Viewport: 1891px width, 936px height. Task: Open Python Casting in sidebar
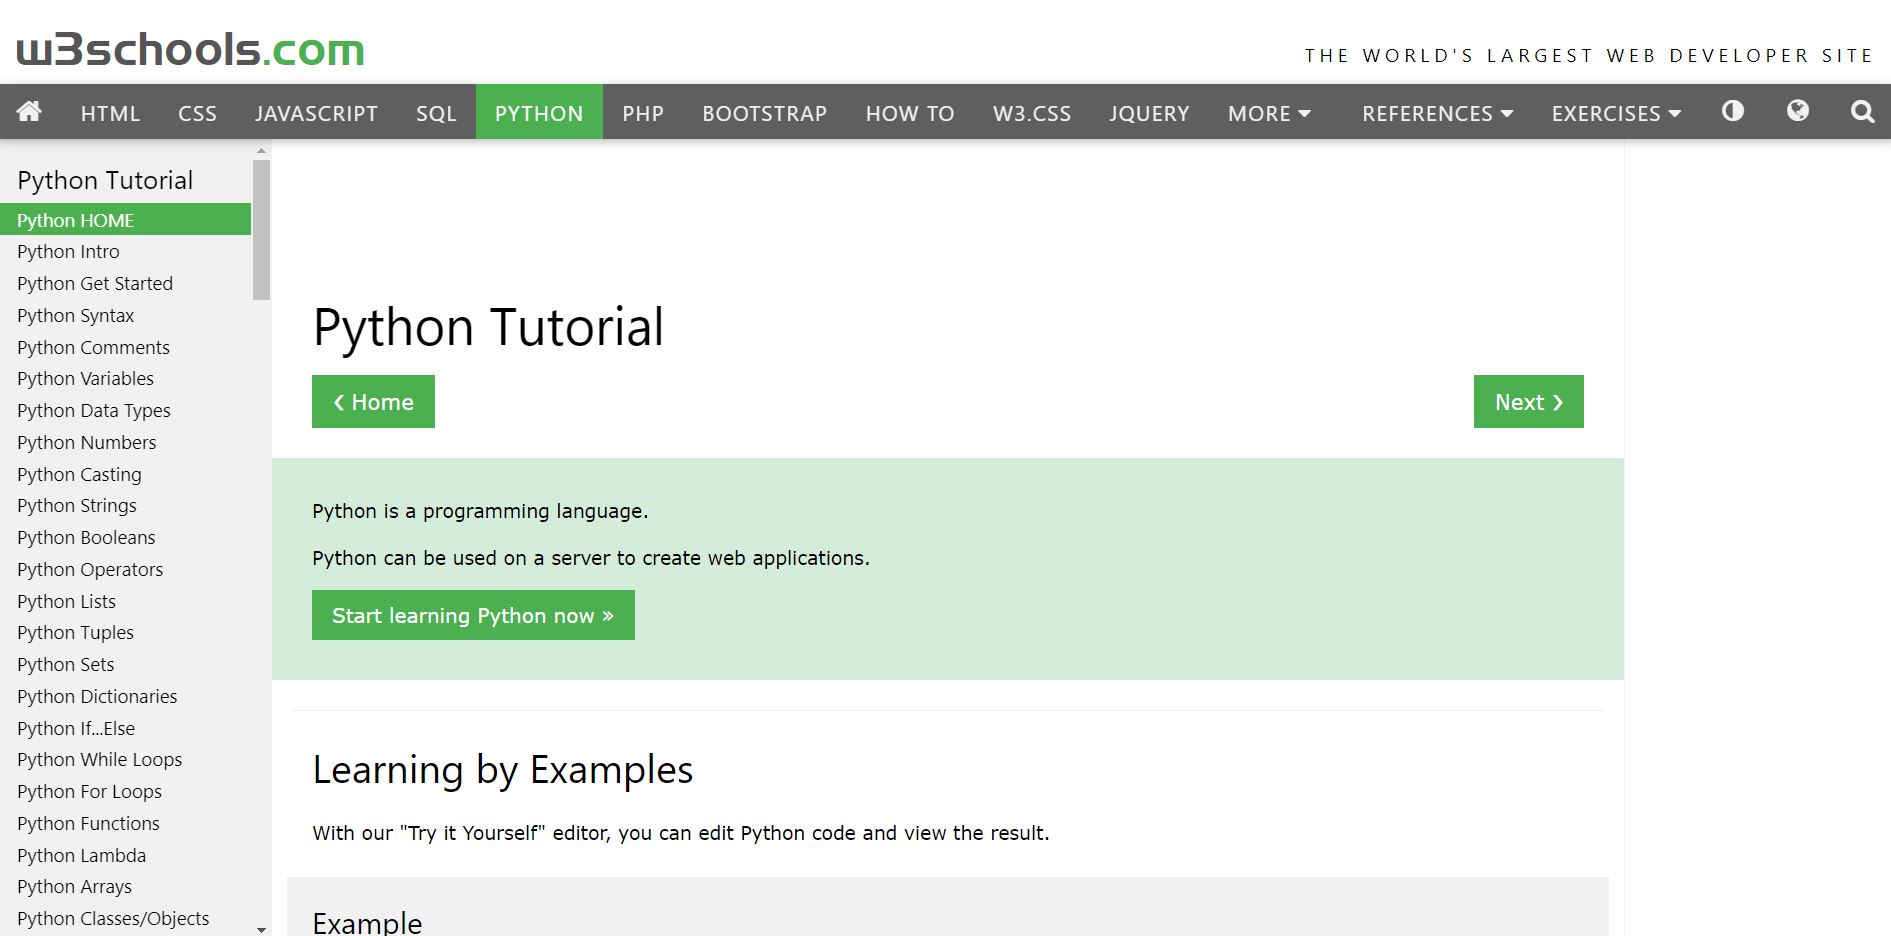(x=79, y=474)
